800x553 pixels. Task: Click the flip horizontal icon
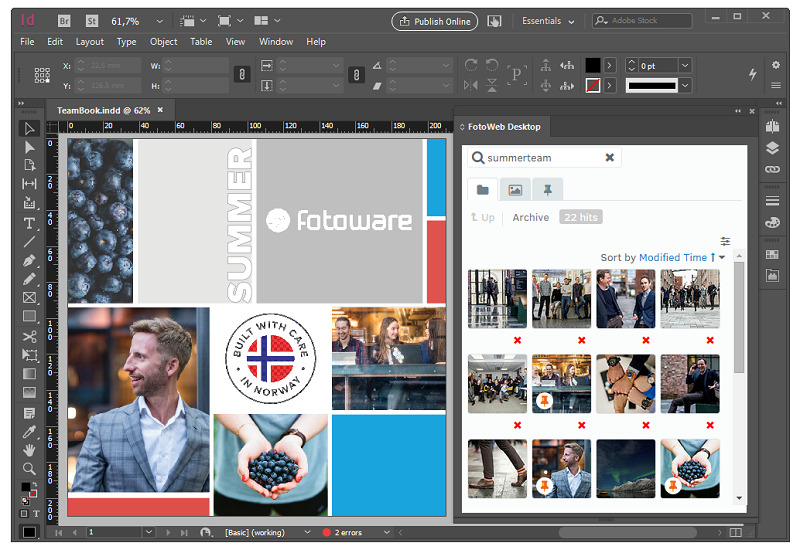pos(470,85)
